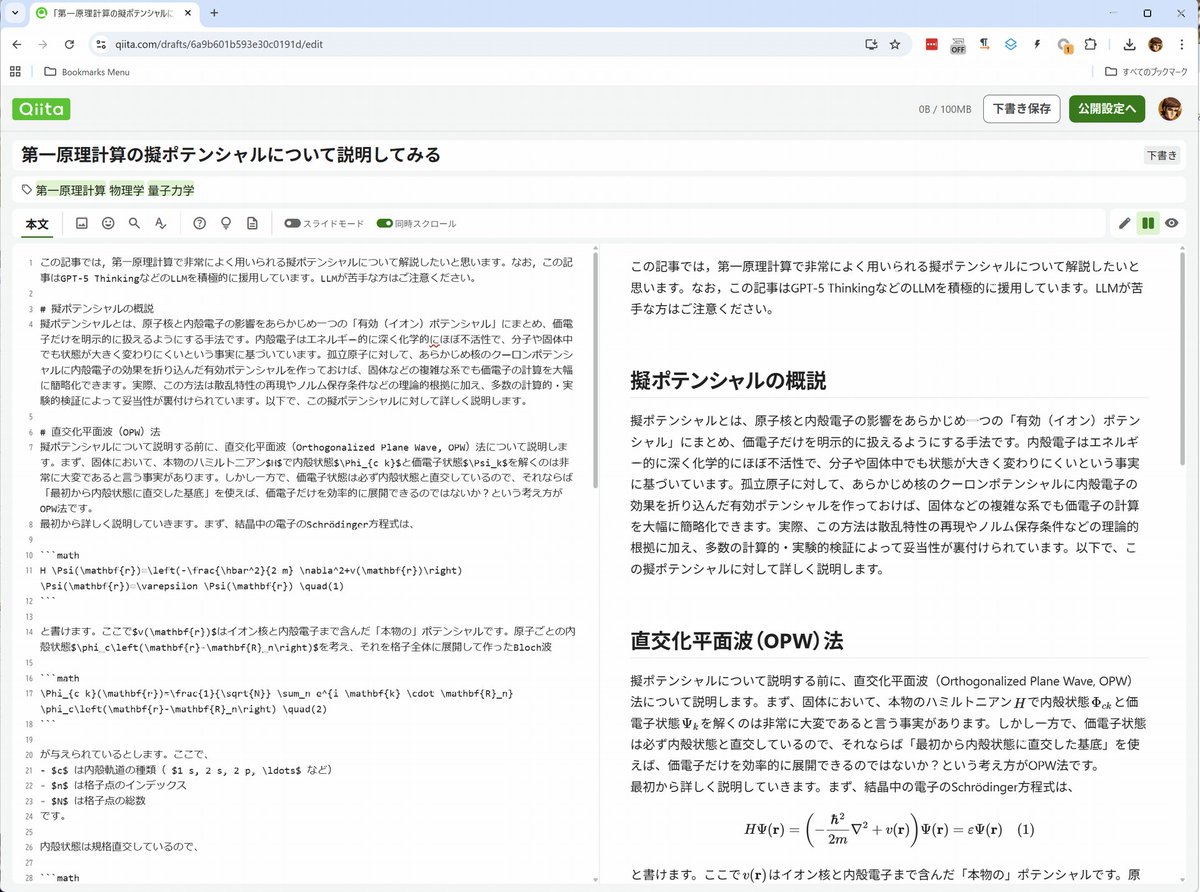
Task: Open the apps grid in the bookmarks bar
Action: [x=15, y=72]
